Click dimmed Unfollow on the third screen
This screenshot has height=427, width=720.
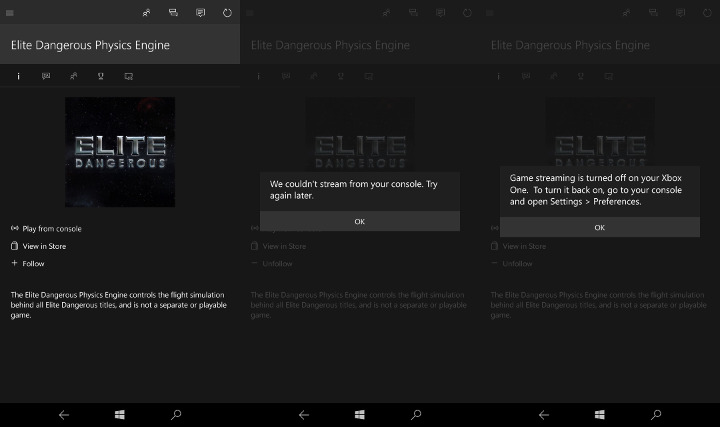(518, 264)
